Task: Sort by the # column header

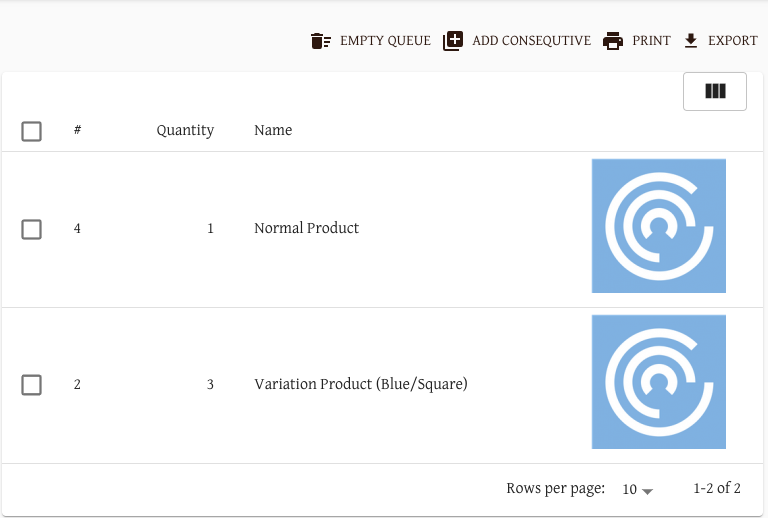Action: tap(77, 130)
